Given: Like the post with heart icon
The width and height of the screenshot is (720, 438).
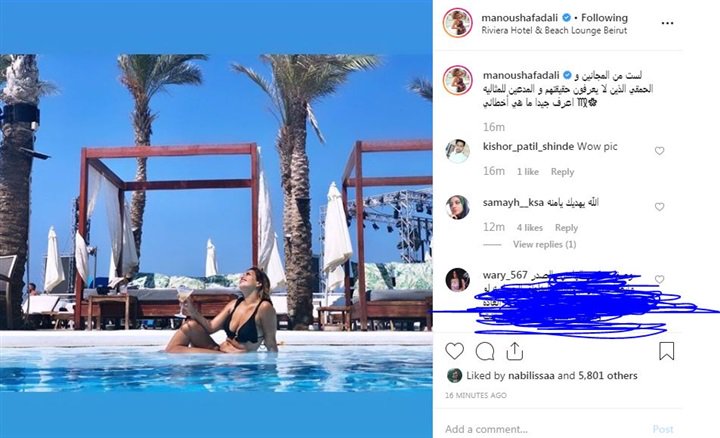Looking at the screenshot, I should tap(455, 351).
